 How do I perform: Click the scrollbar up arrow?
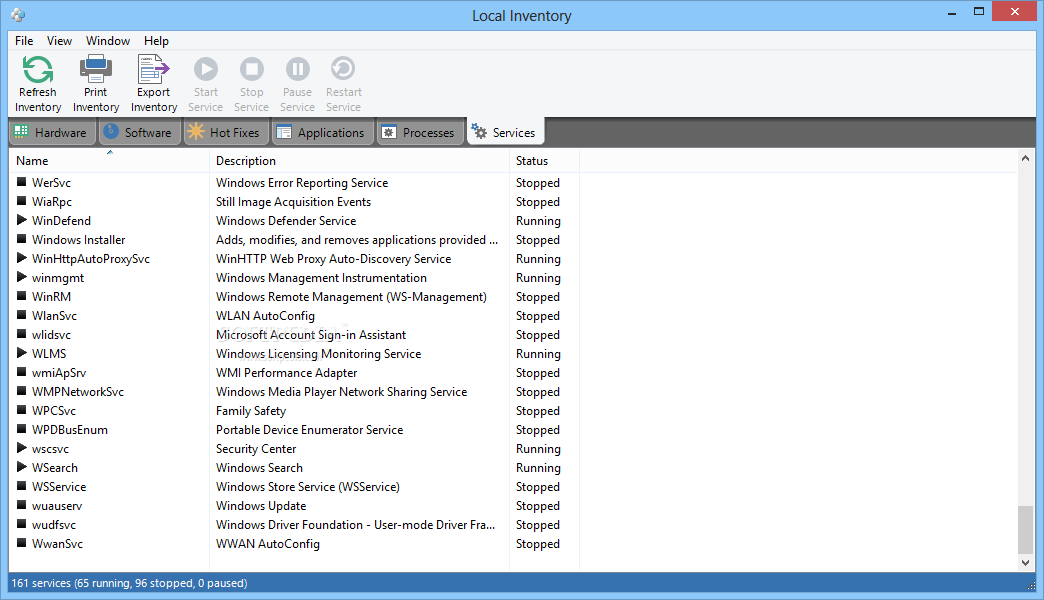pyautogui.click(x=1025, y=158)
